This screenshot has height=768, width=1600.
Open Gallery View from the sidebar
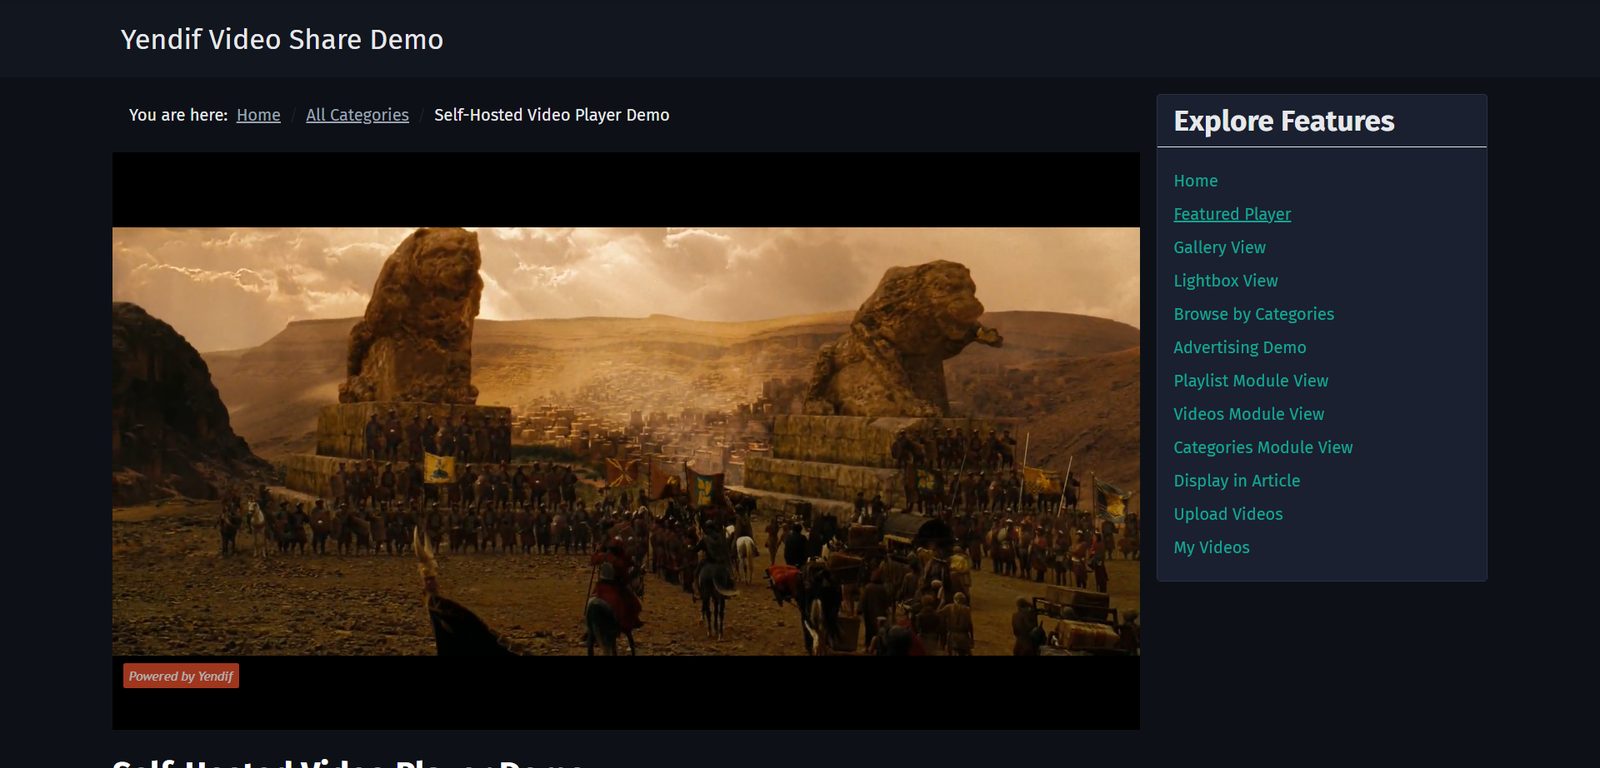1220,247
